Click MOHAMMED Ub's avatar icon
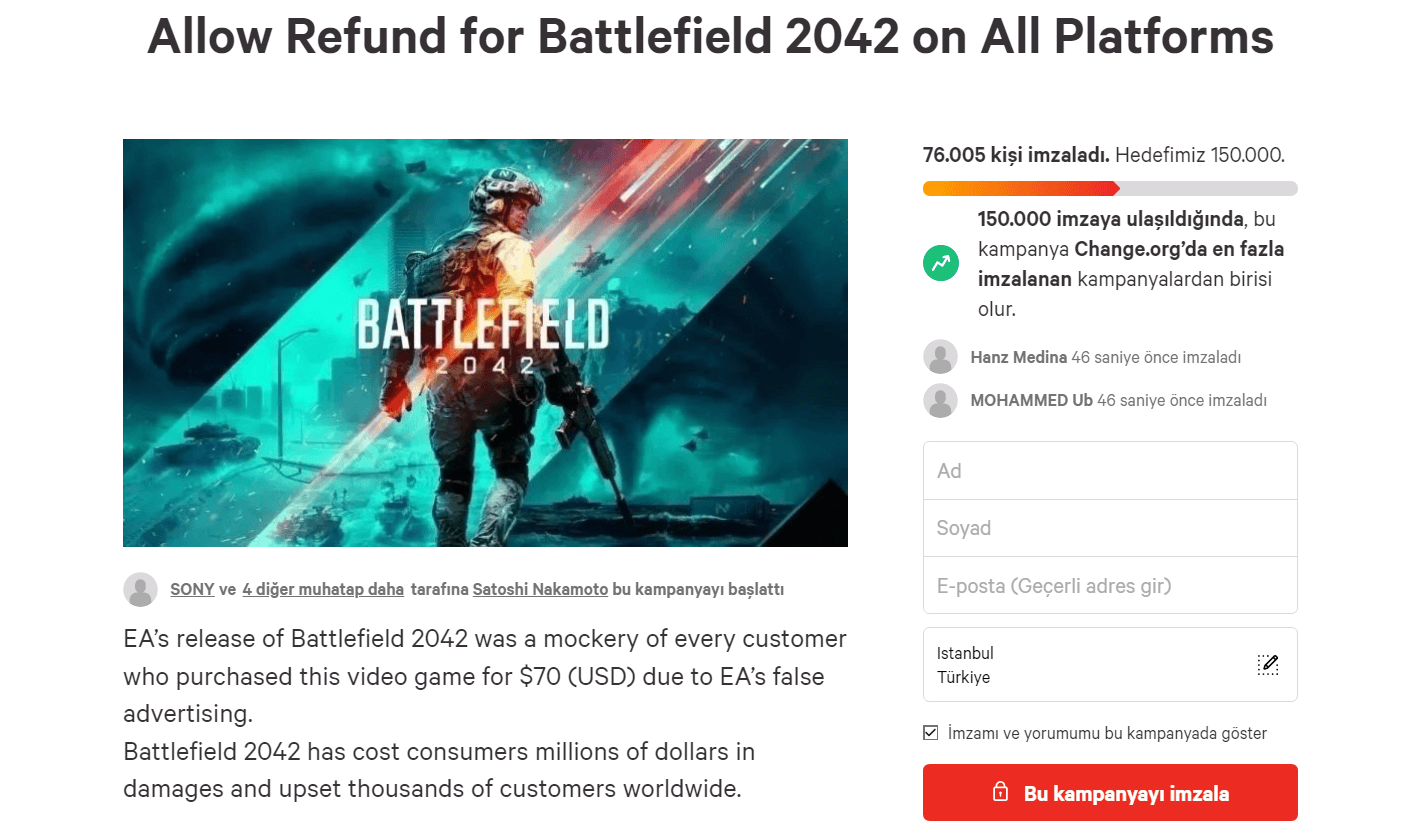Viewport: 1402px width, 828px height. pos(940,401)
